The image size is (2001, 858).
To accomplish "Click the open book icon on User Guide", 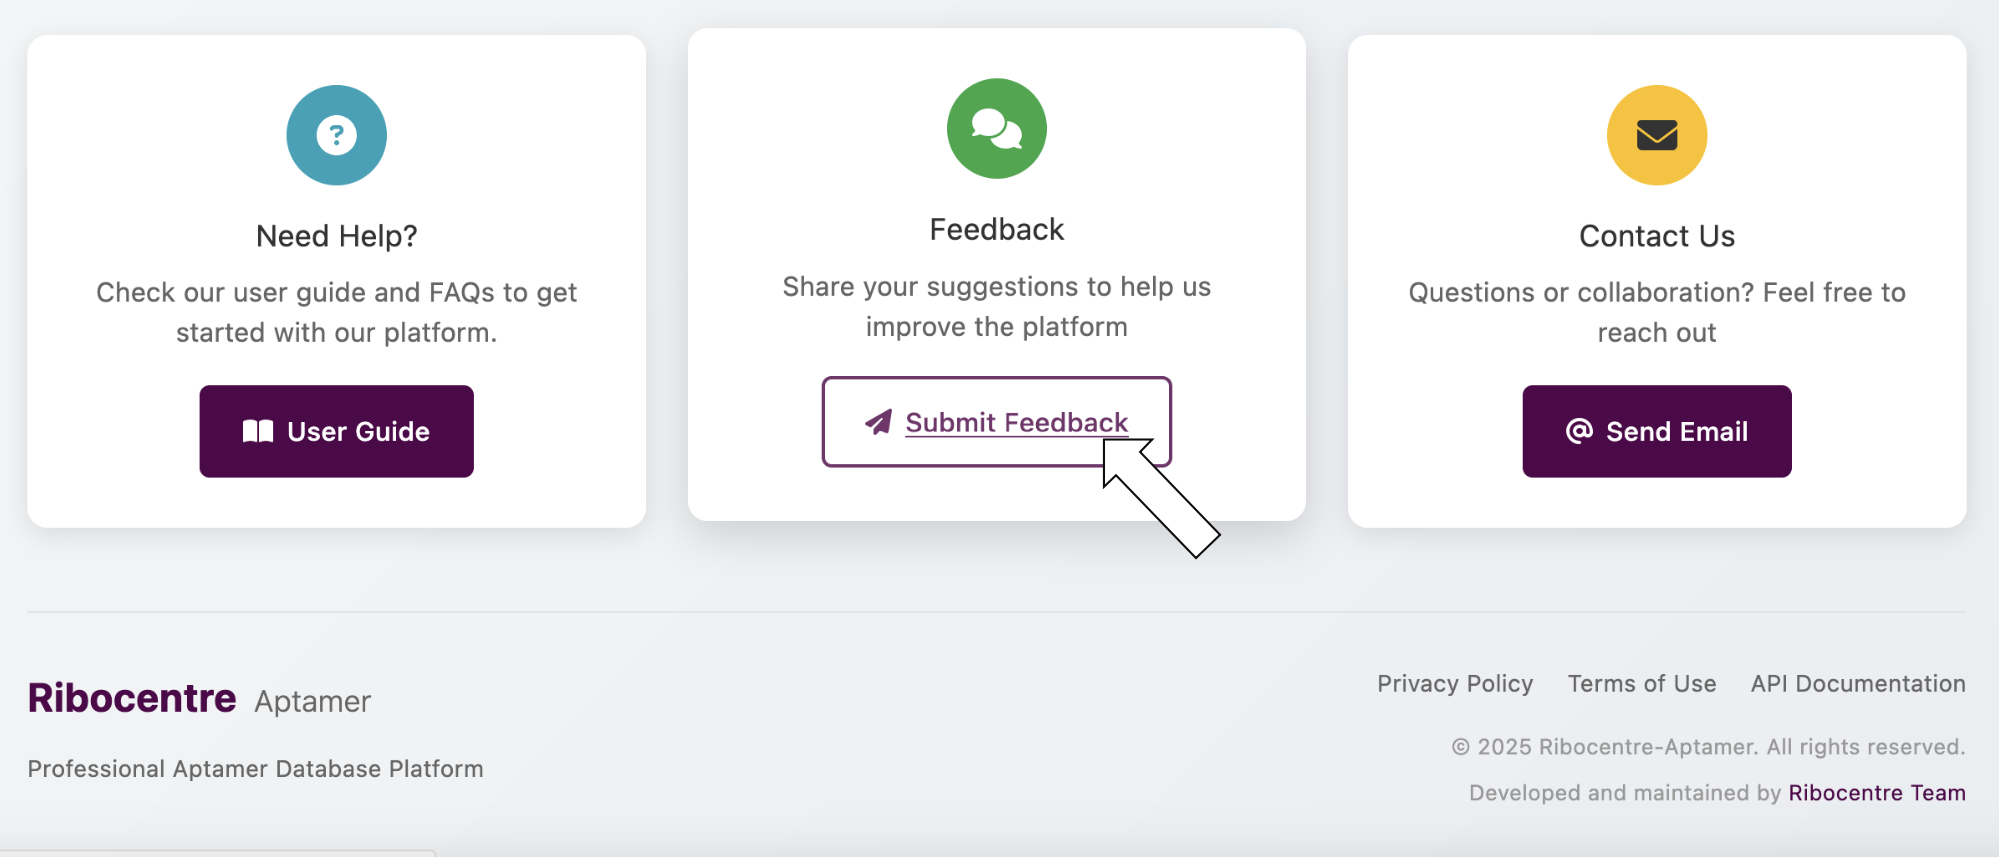I will (258, 431).
